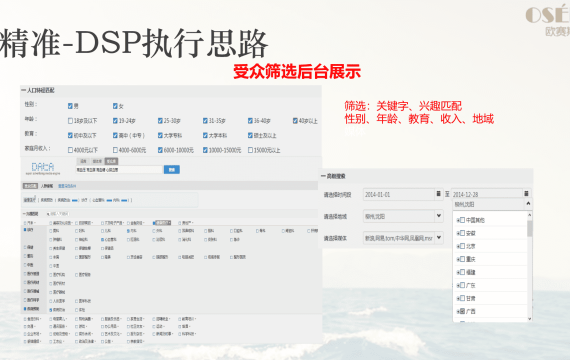Expand the 福建 province node

[x=458, y=272]
